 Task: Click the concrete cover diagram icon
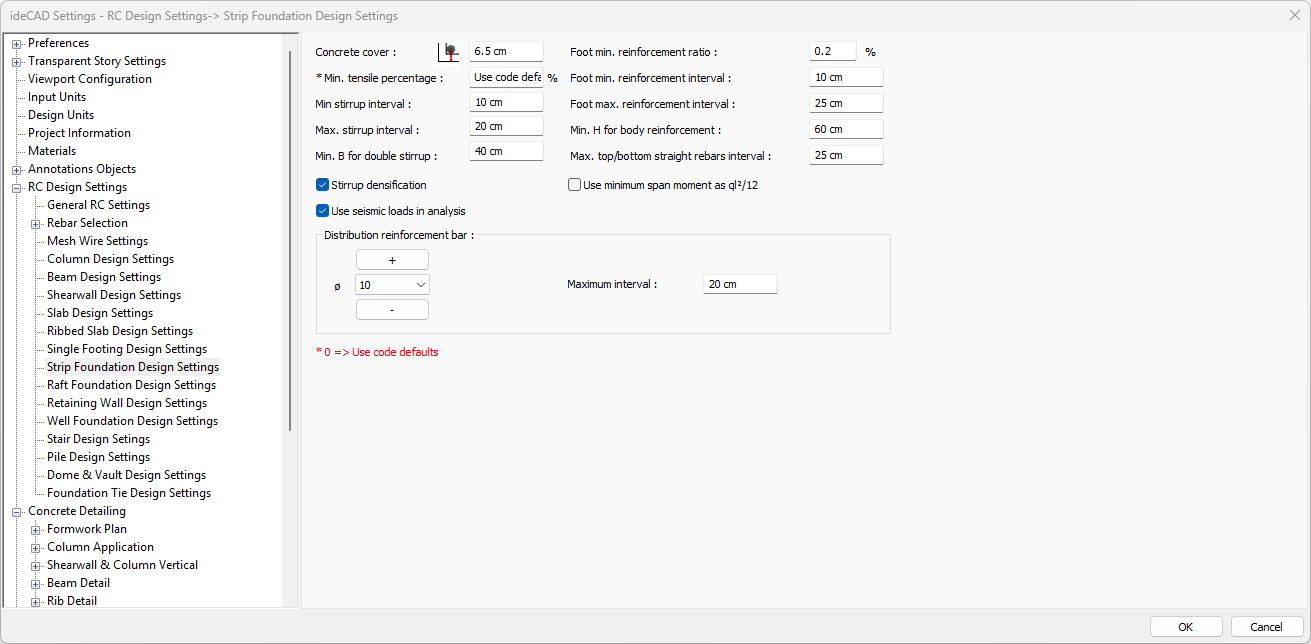[449, 51]
